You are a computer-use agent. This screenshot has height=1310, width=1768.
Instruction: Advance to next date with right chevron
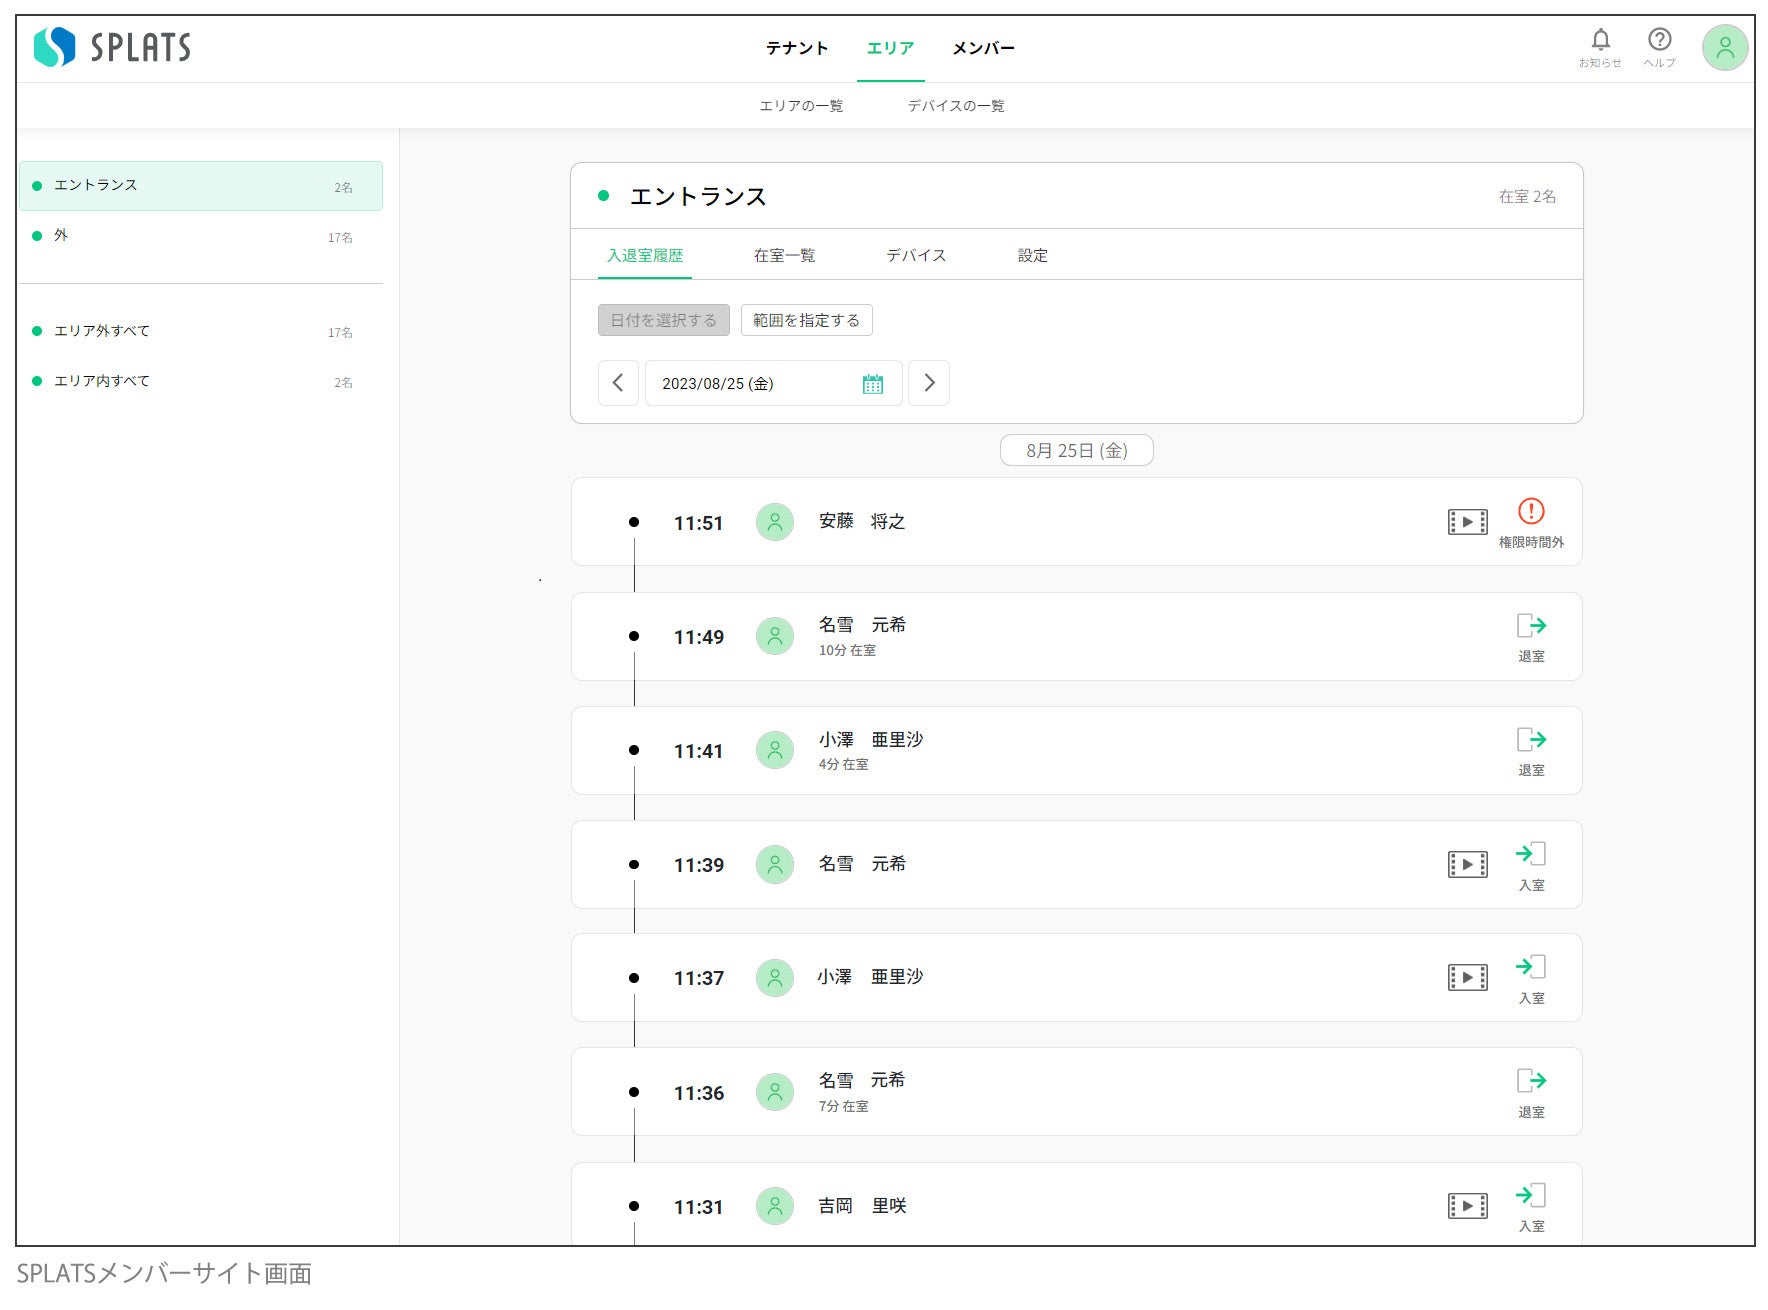[929, 383]
